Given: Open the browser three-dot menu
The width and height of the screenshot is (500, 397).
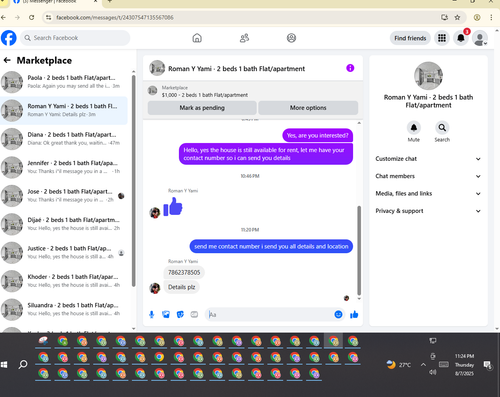Looking at the screenshot, I should tap(491, 17).
